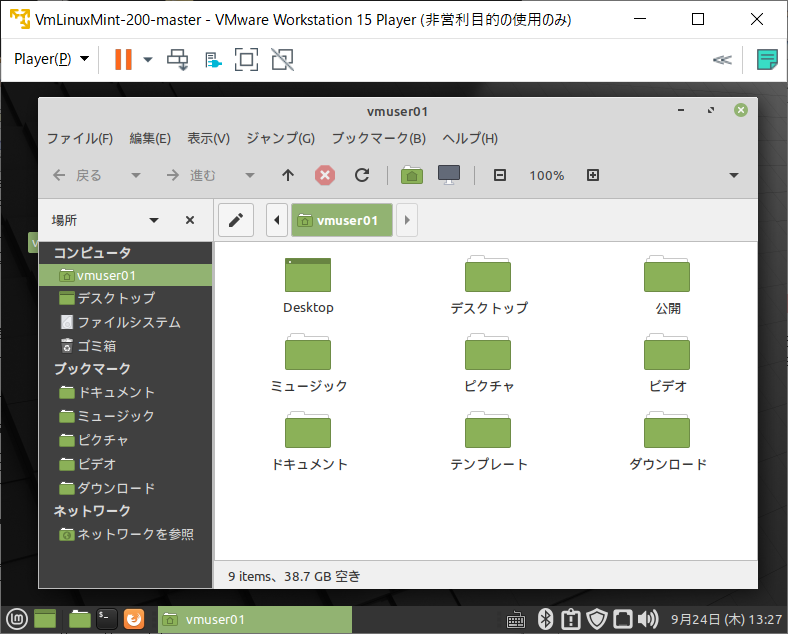
Task: Select the ダウンロード folder in file view
Action: [667, 430]
